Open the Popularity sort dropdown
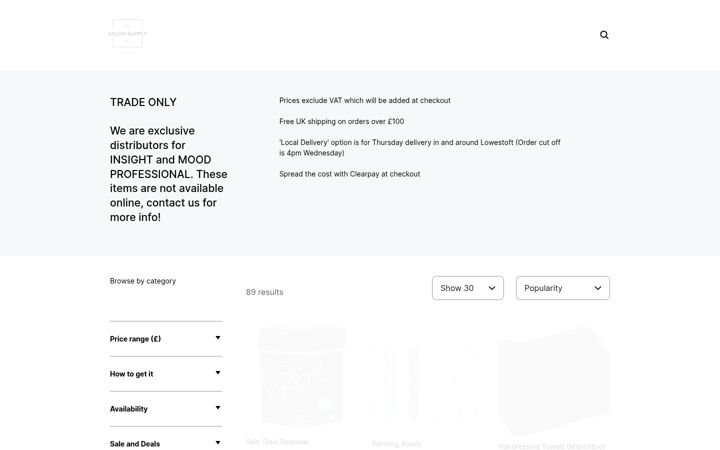 562,288
